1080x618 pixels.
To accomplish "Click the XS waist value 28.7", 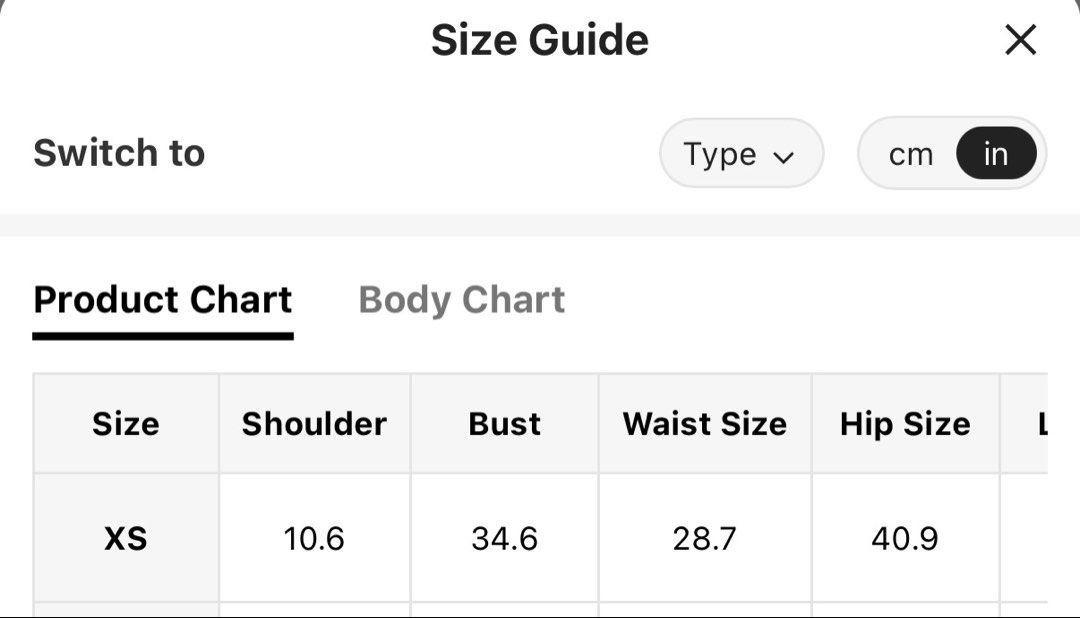I will tap(705, 538).
